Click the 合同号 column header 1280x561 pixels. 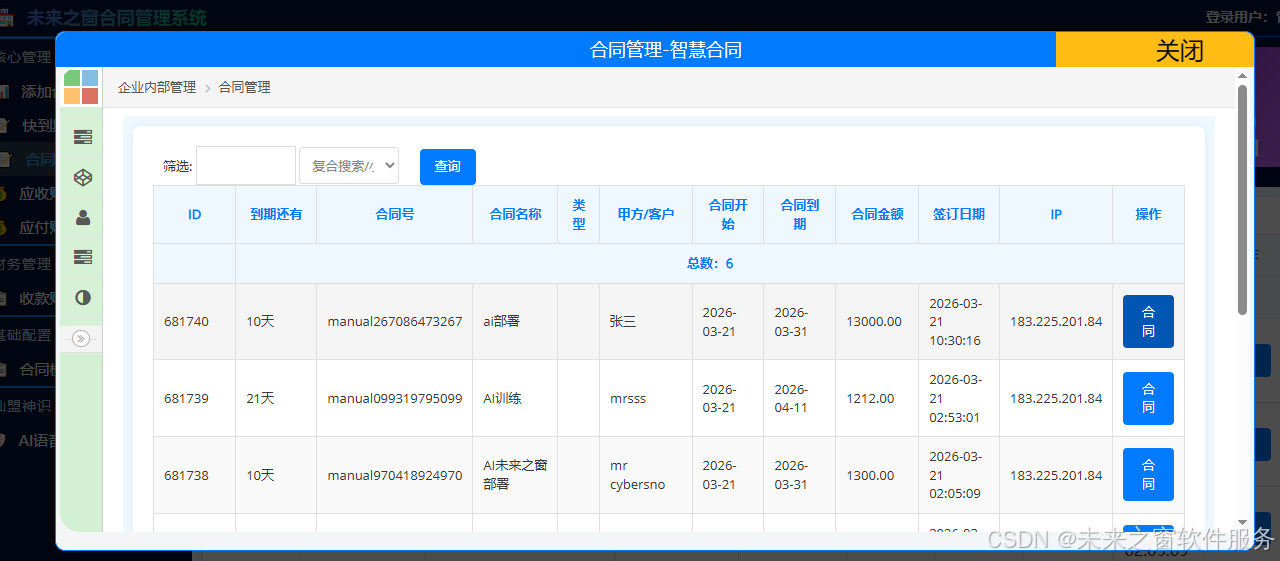point(395,214)
